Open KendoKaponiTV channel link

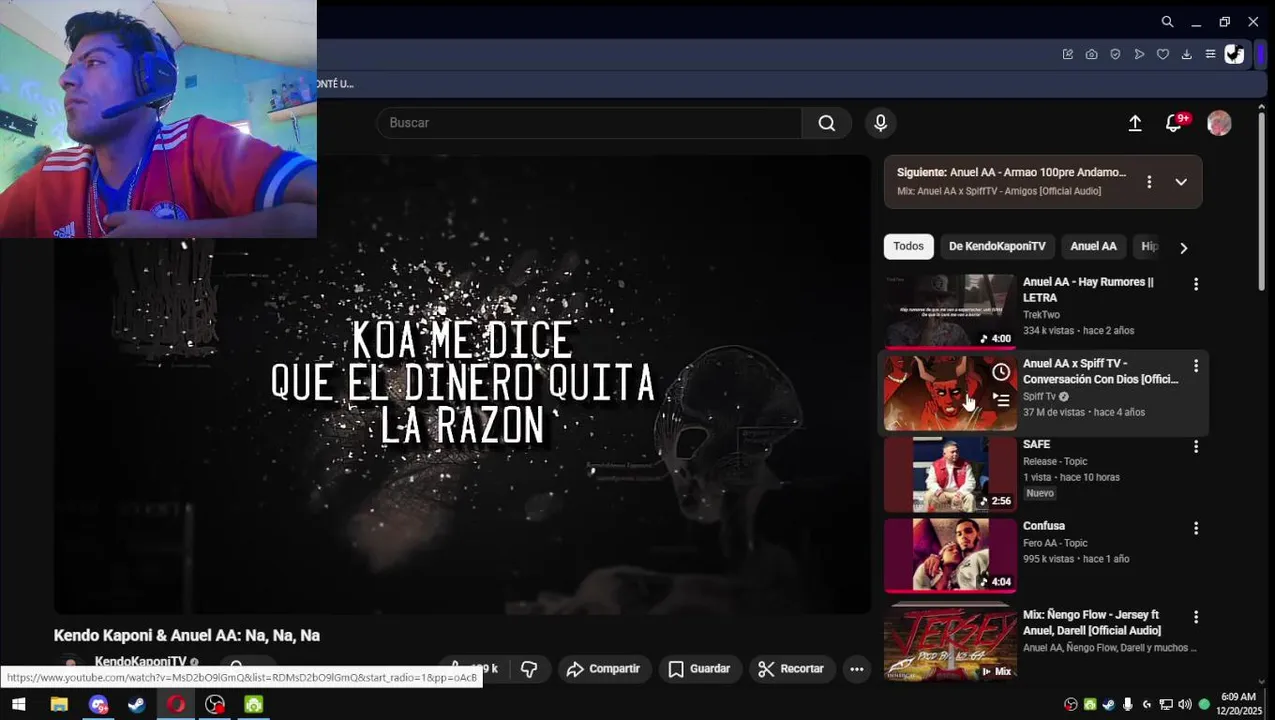(x=140, y=662)
